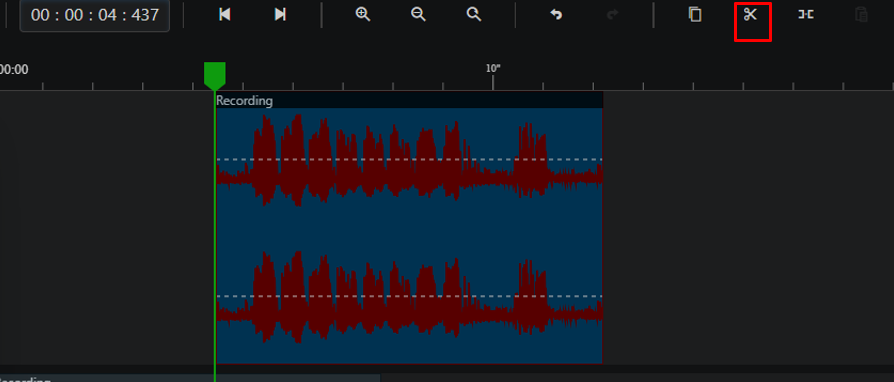
Task: Click the grayed-out Paste icon
Action: (861, 15)
